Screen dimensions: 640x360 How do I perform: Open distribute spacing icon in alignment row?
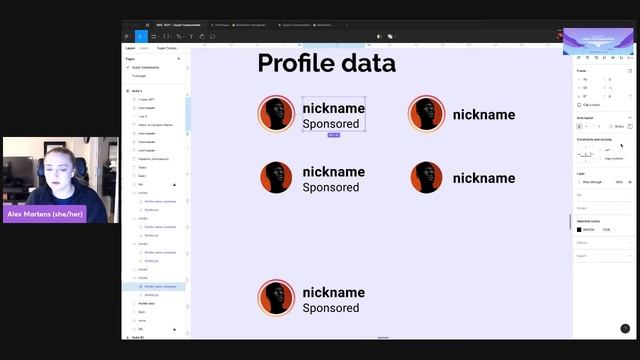630,58
